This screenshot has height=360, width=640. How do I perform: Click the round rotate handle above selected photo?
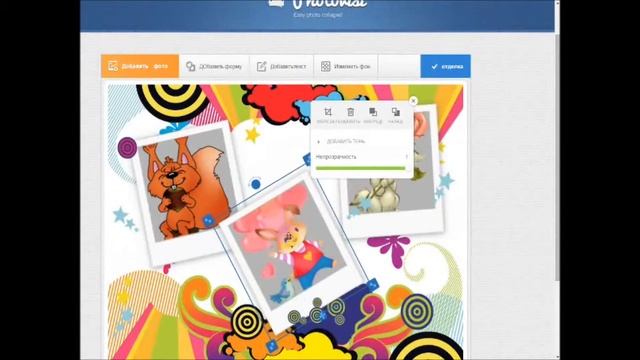pyautogui.click(x=256, y=184)
